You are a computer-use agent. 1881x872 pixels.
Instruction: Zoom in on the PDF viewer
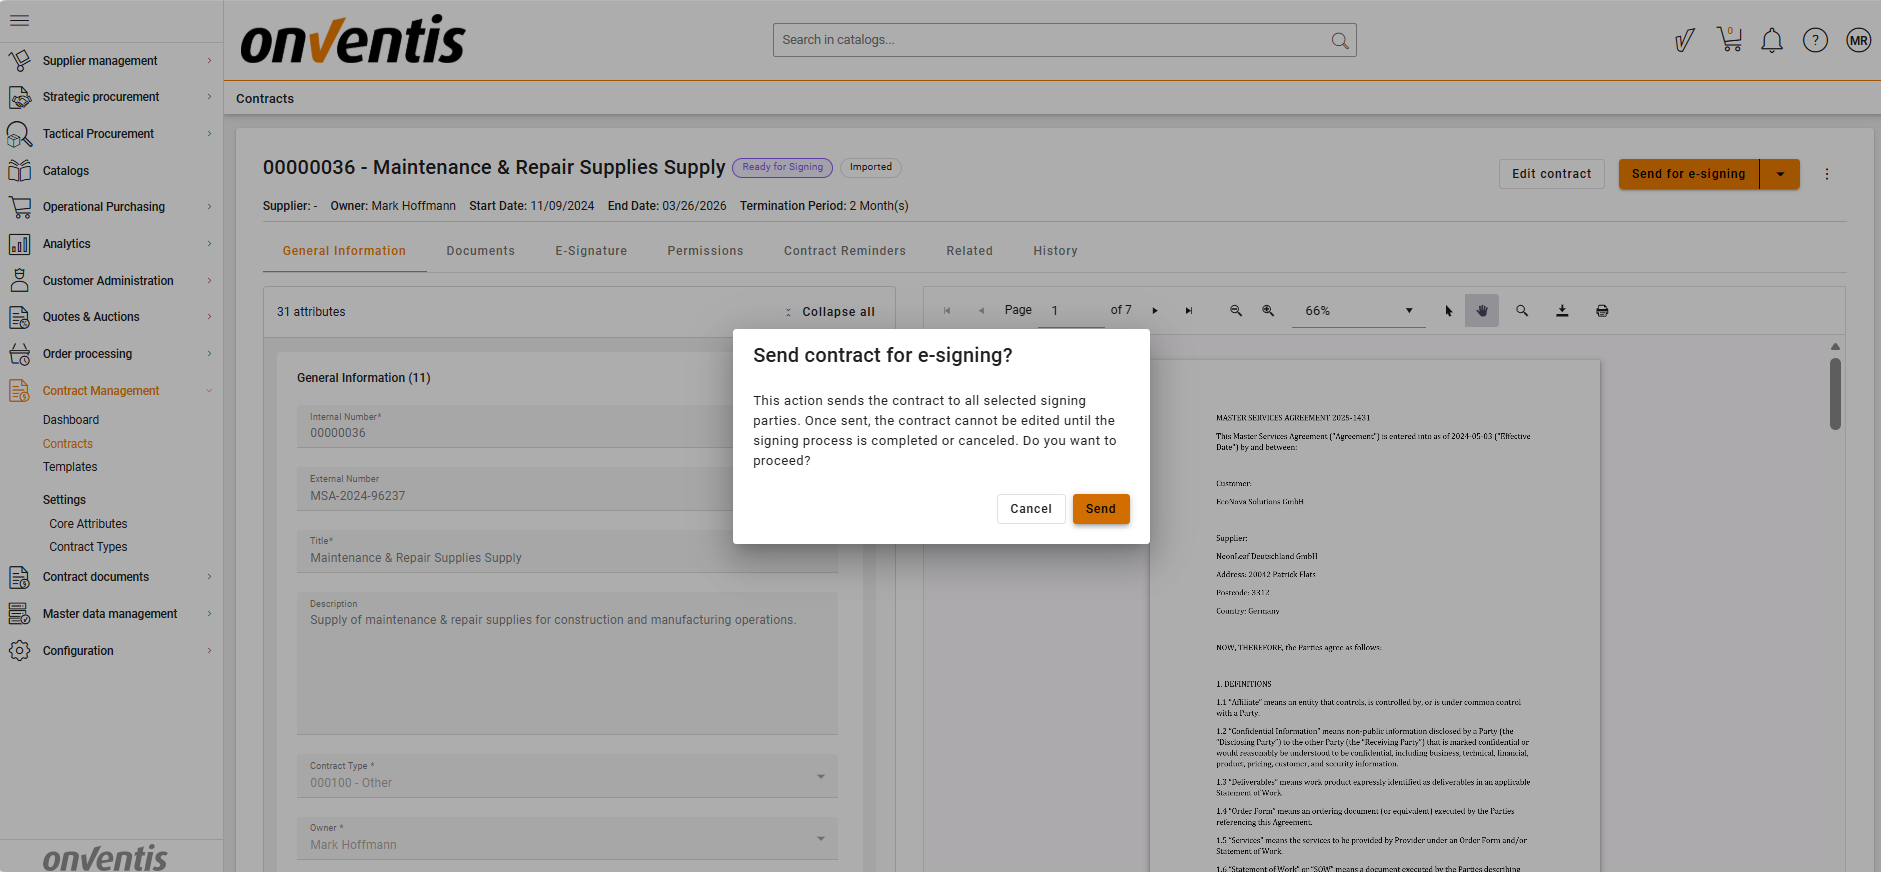1267,311
